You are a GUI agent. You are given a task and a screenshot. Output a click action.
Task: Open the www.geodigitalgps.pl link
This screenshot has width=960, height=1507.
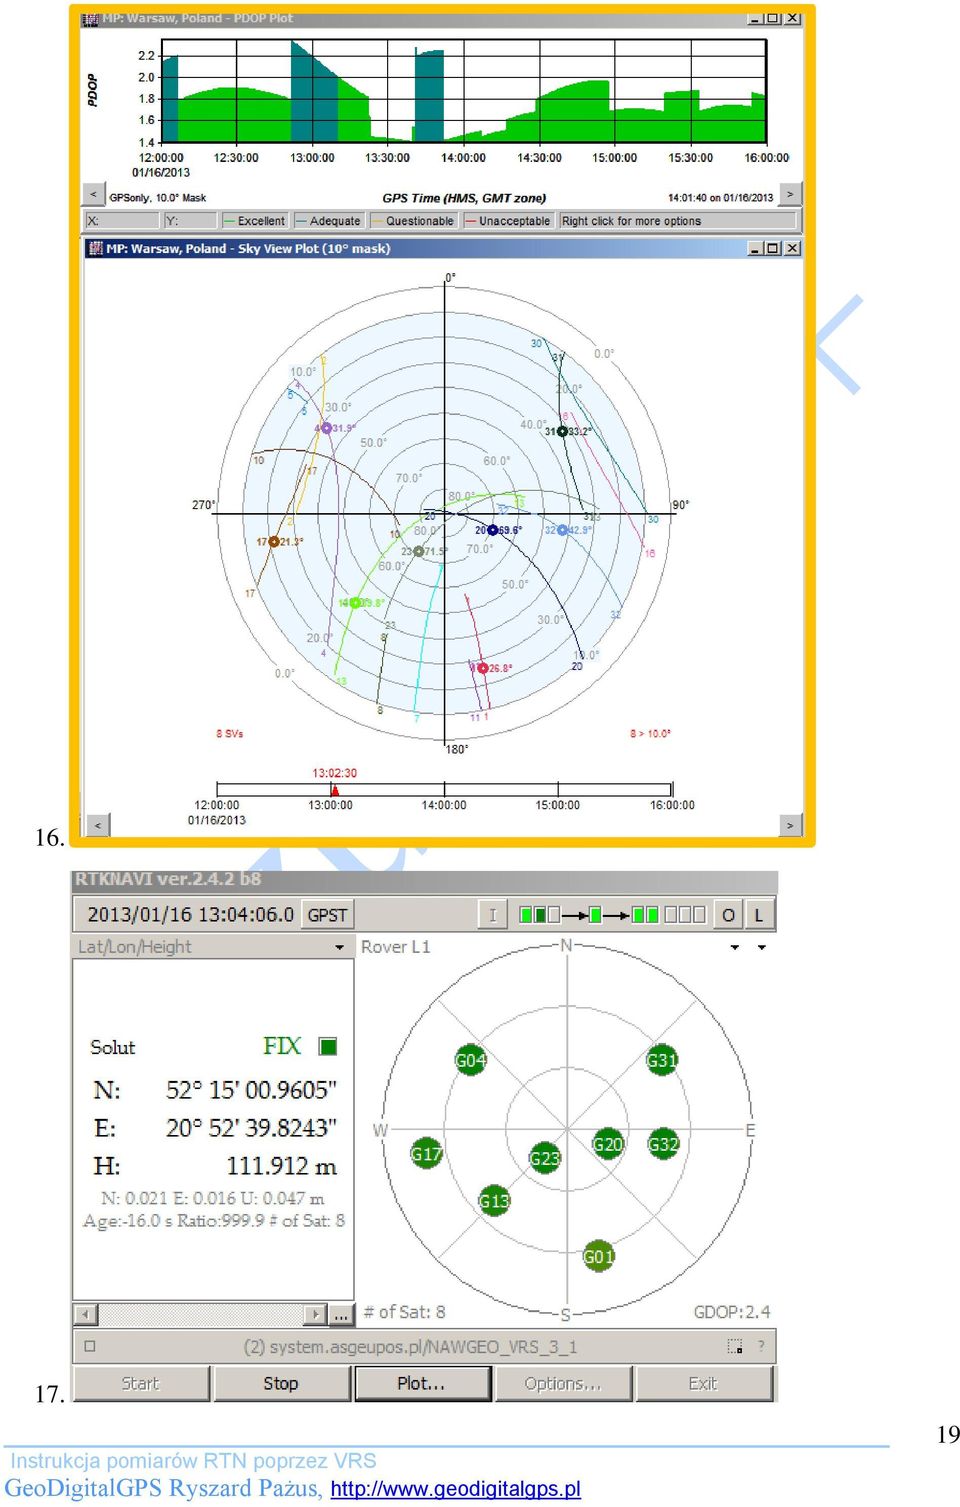[x=455, y=1489]
